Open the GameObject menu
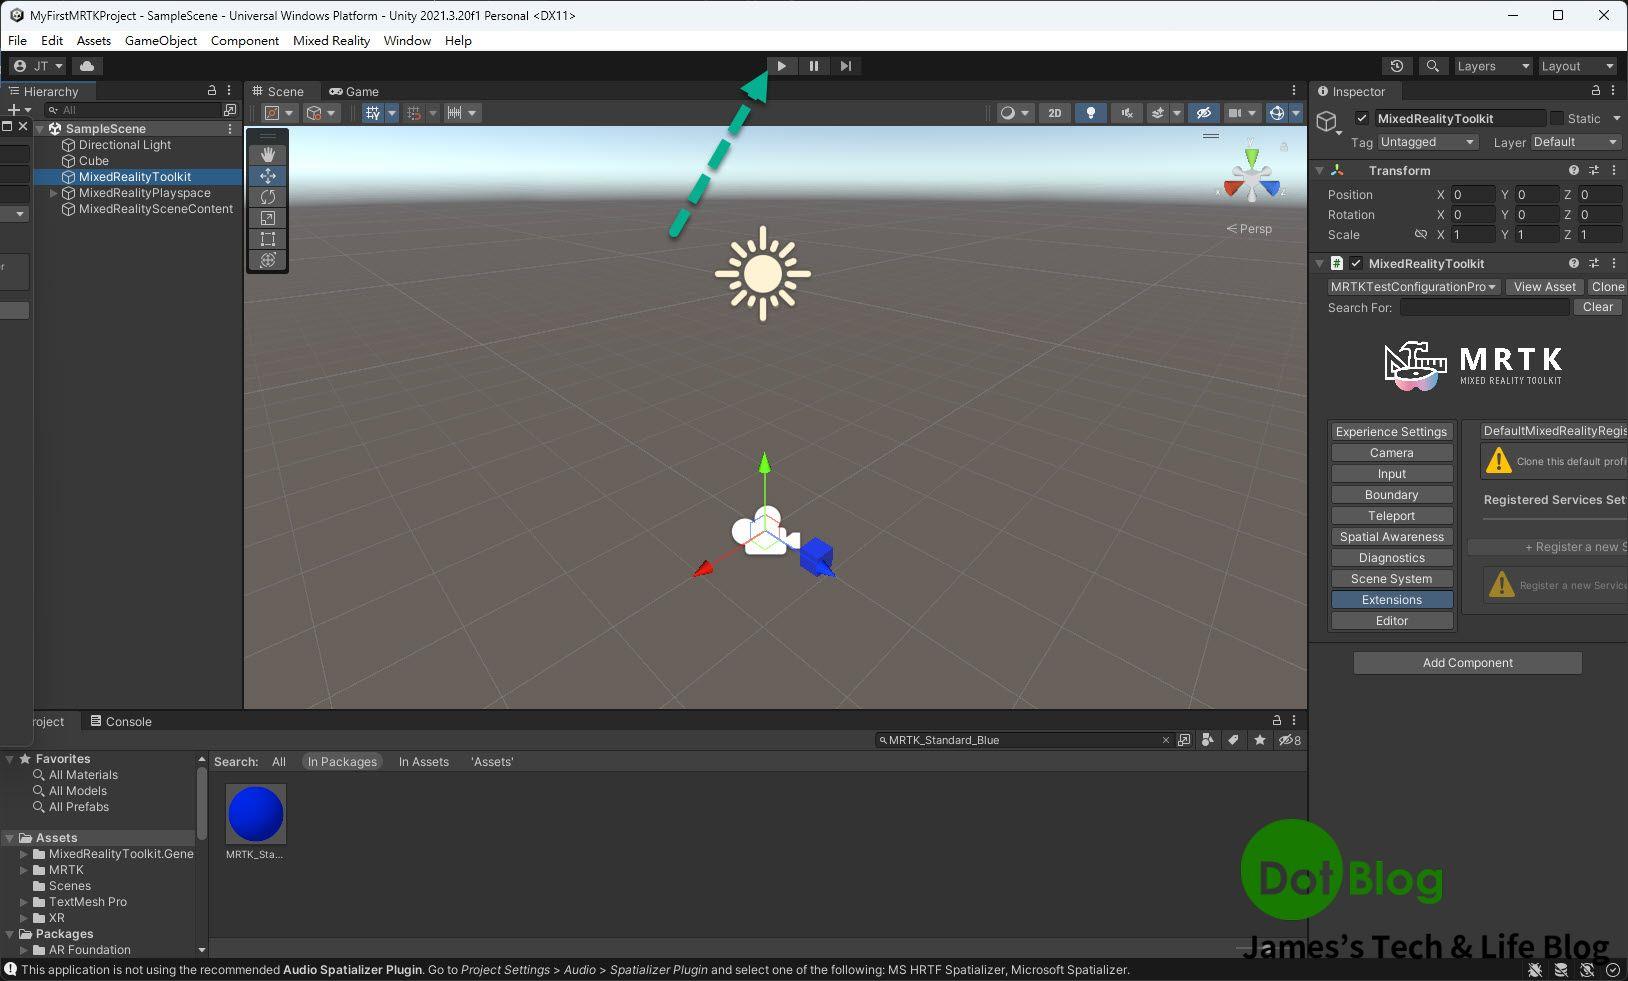 [x=161, y=41]
